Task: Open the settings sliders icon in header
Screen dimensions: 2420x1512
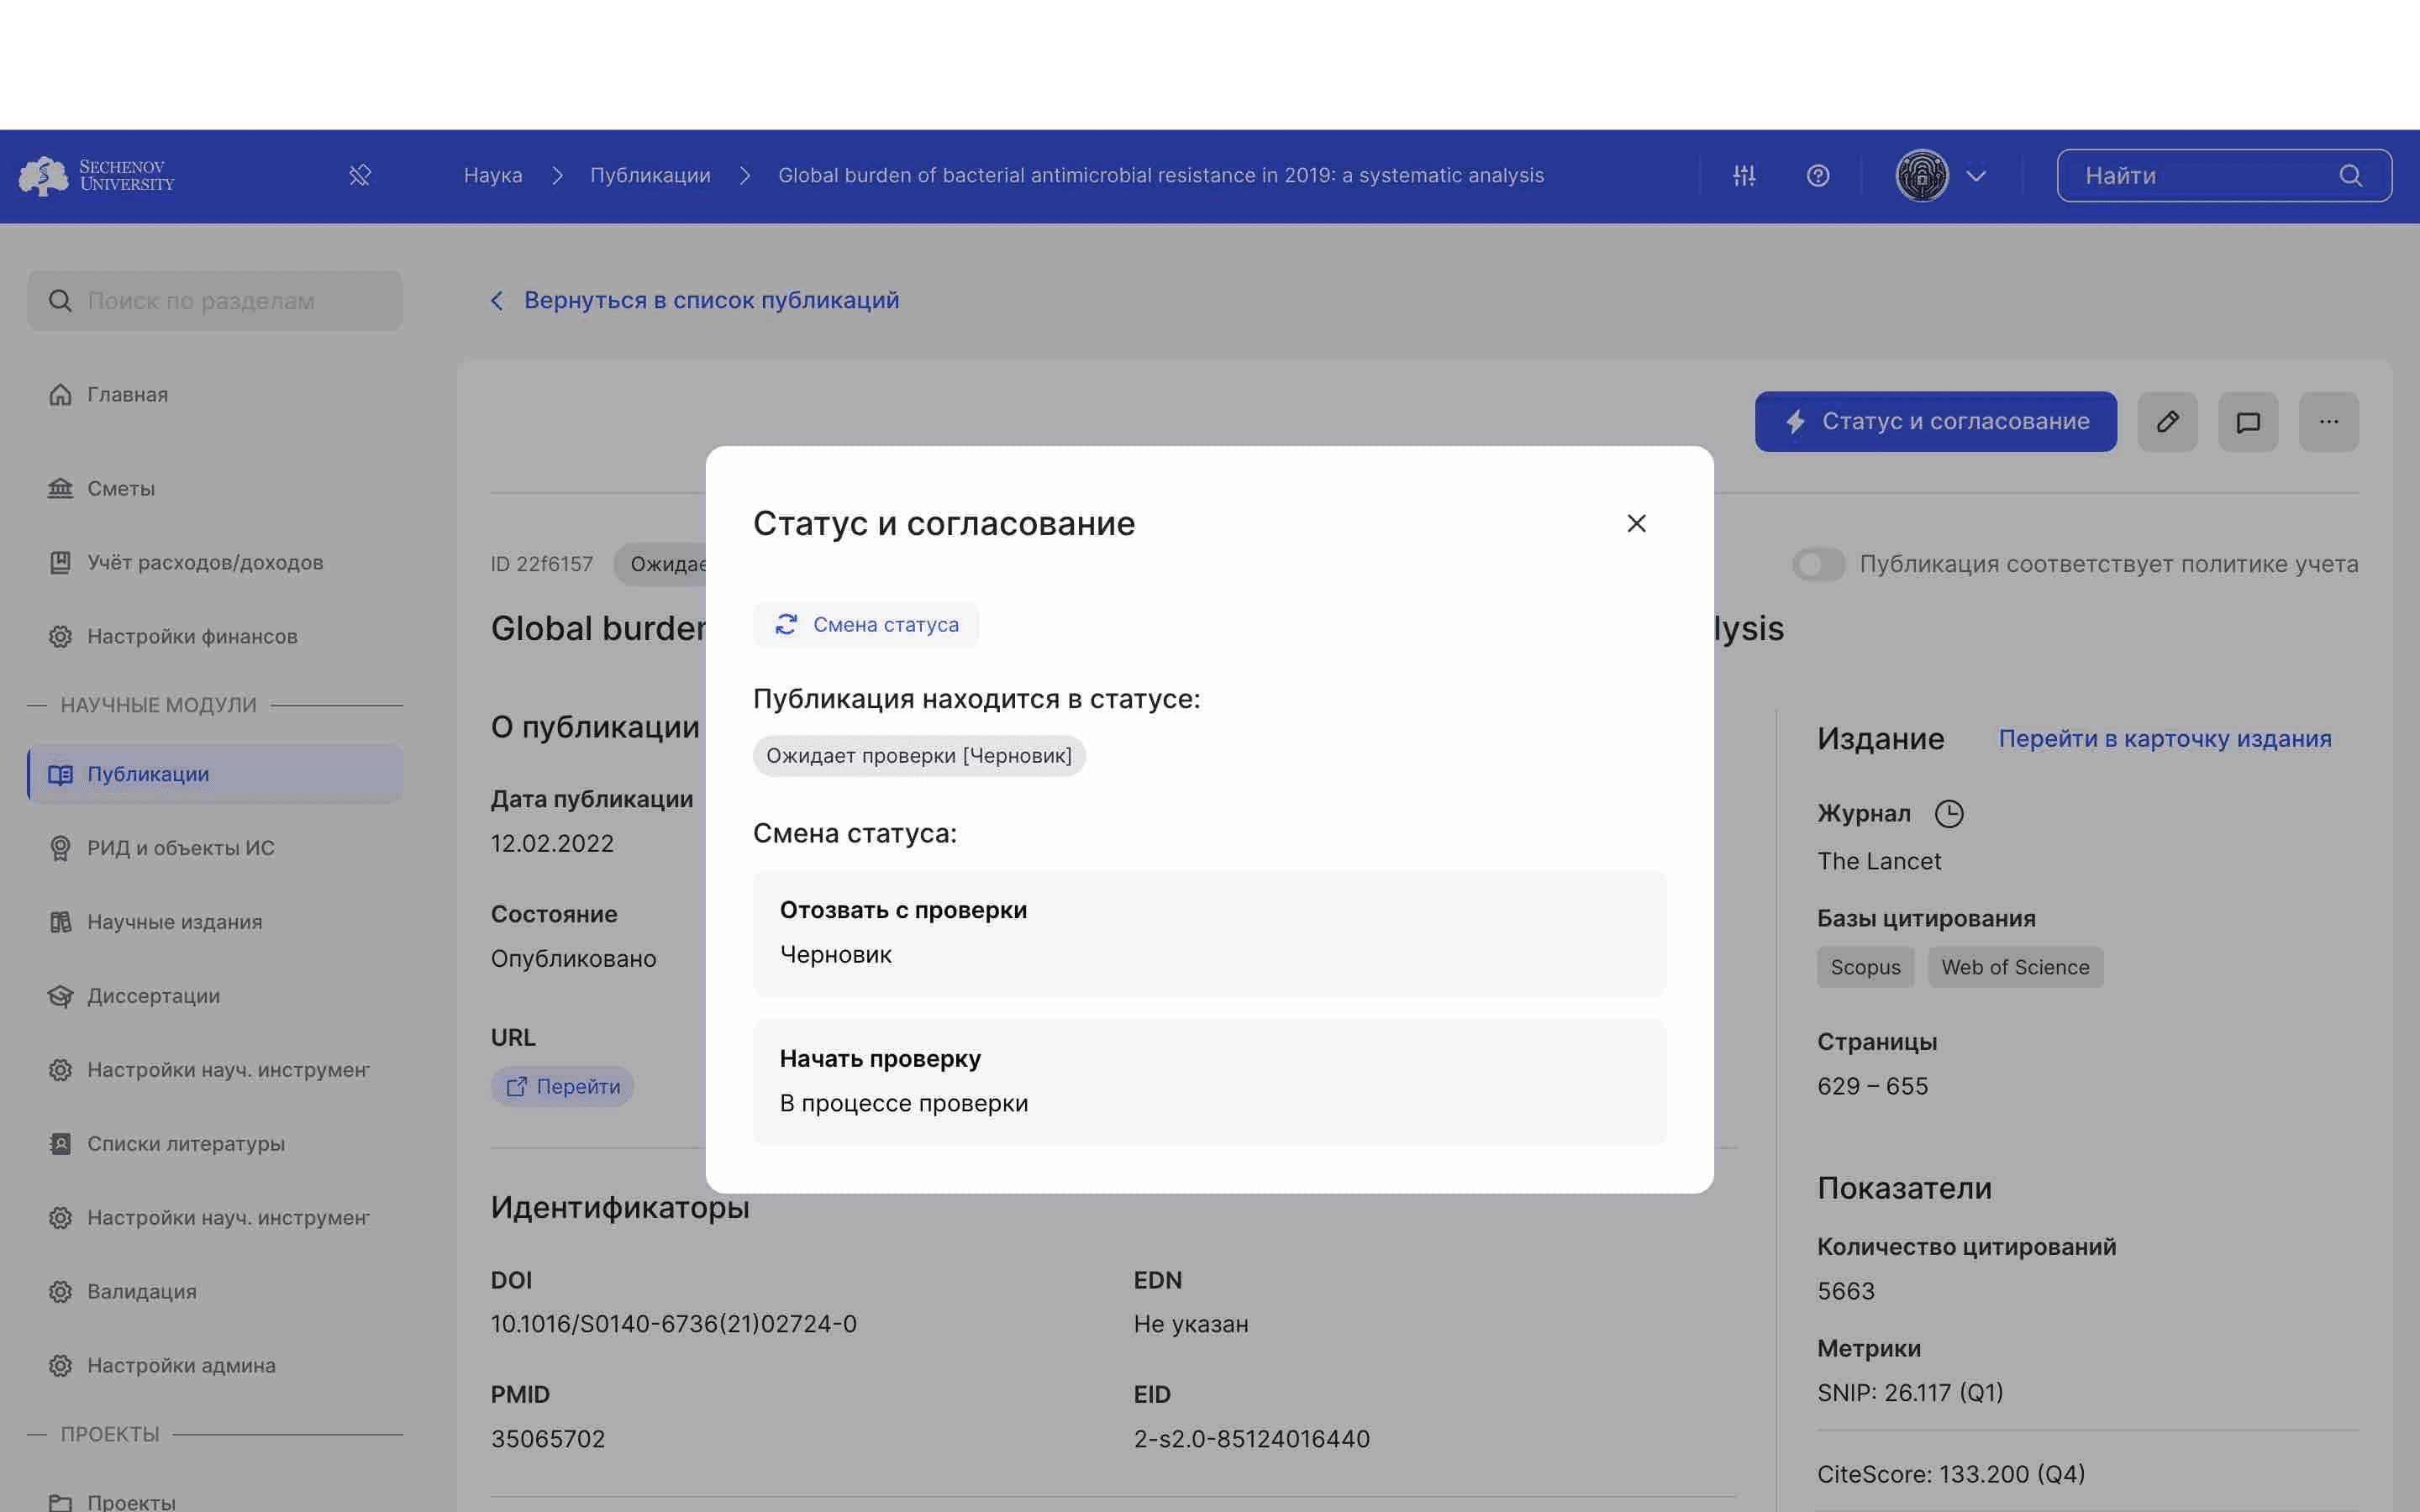Action: 1744,176
